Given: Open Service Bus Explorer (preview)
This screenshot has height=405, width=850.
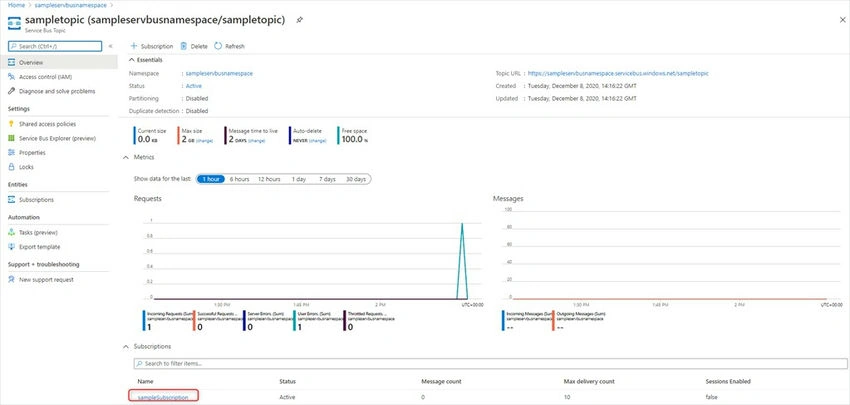Looking at the screenshot, I should coord(57,138).
